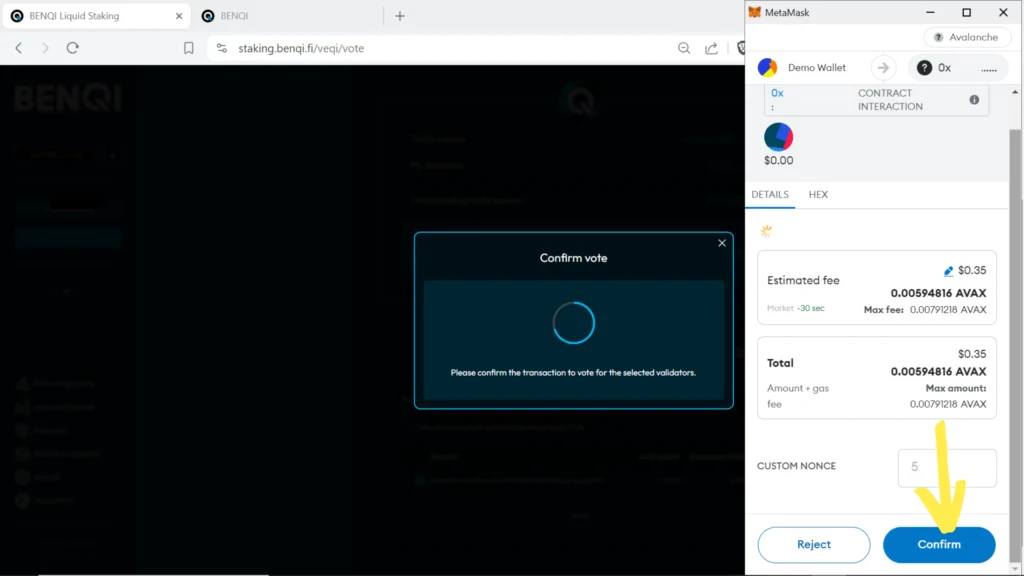Viewport: 1024px width, 576px height.
Task: Open the Avalanche network selector
Action: (x=965, y=37)
